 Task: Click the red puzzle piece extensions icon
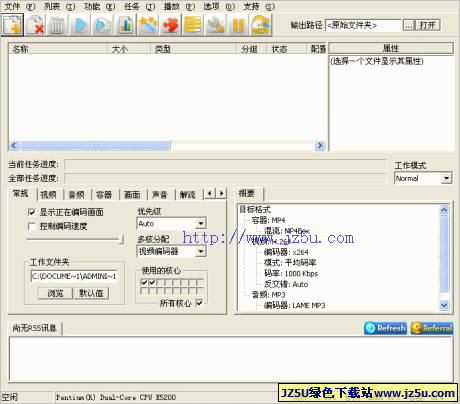171,25
